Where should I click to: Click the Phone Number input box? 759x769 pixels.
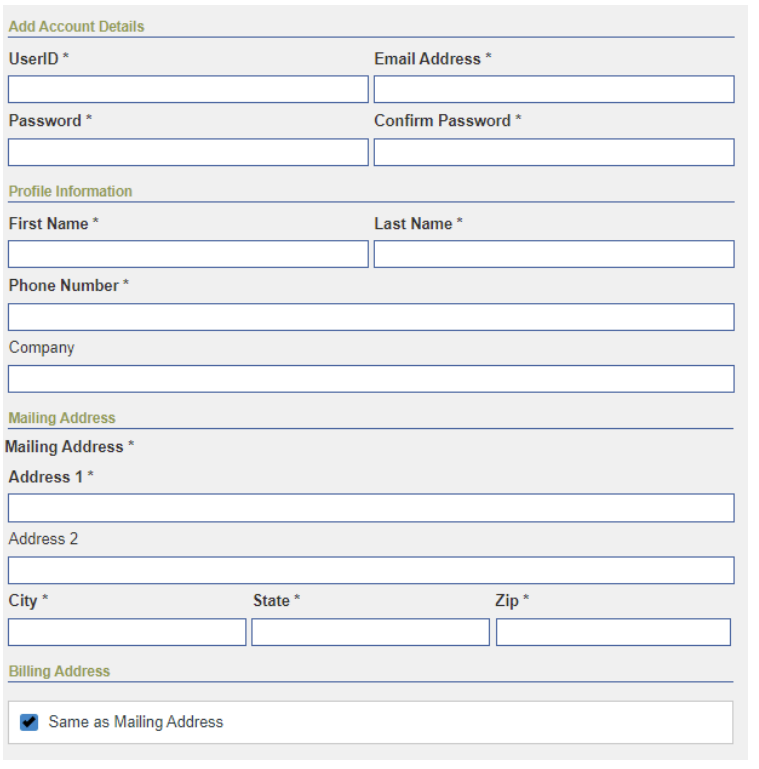[371, 317]
